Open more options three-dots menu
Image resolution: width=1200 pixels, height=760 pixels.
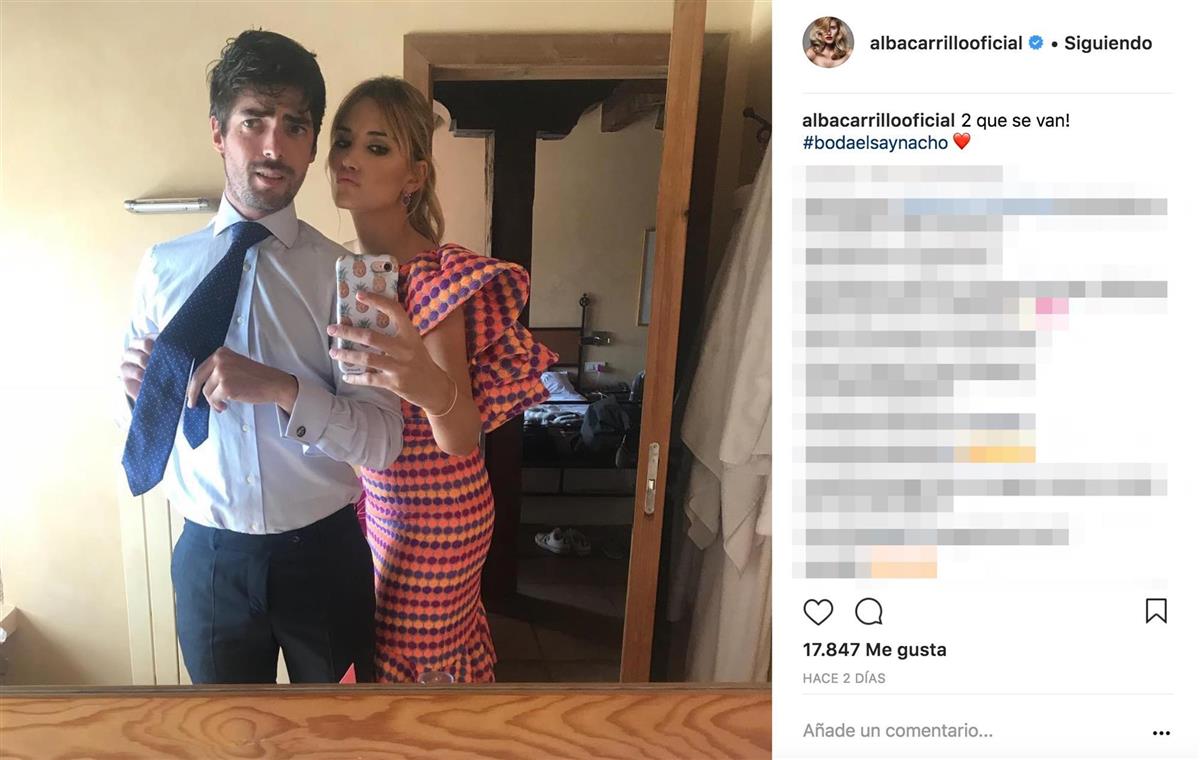pyautogui.click(x=1161, y=733)
